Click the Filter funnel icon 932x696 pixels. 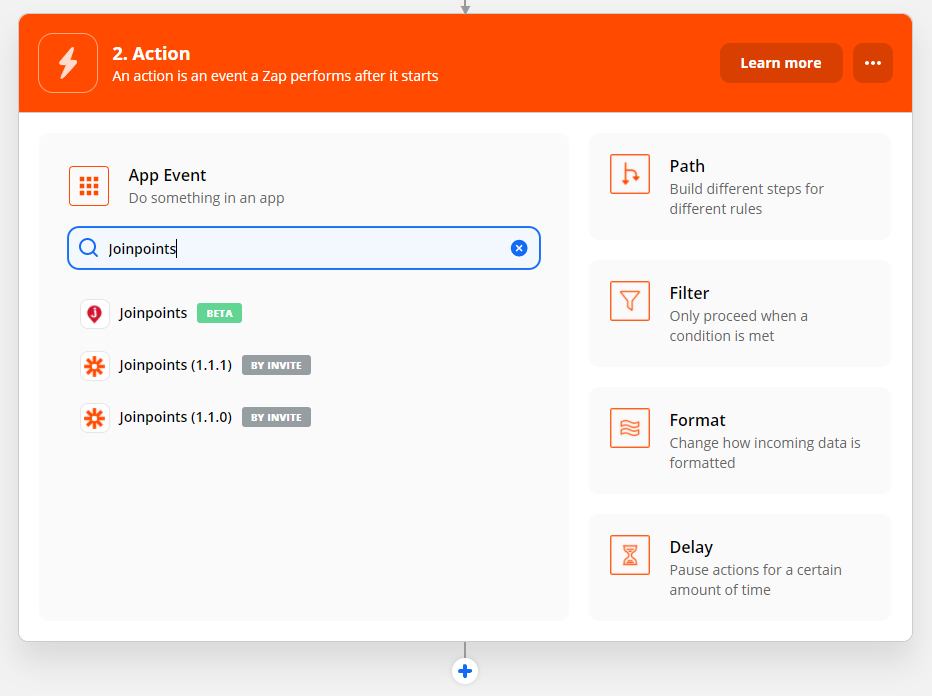(x=629, y=301)
